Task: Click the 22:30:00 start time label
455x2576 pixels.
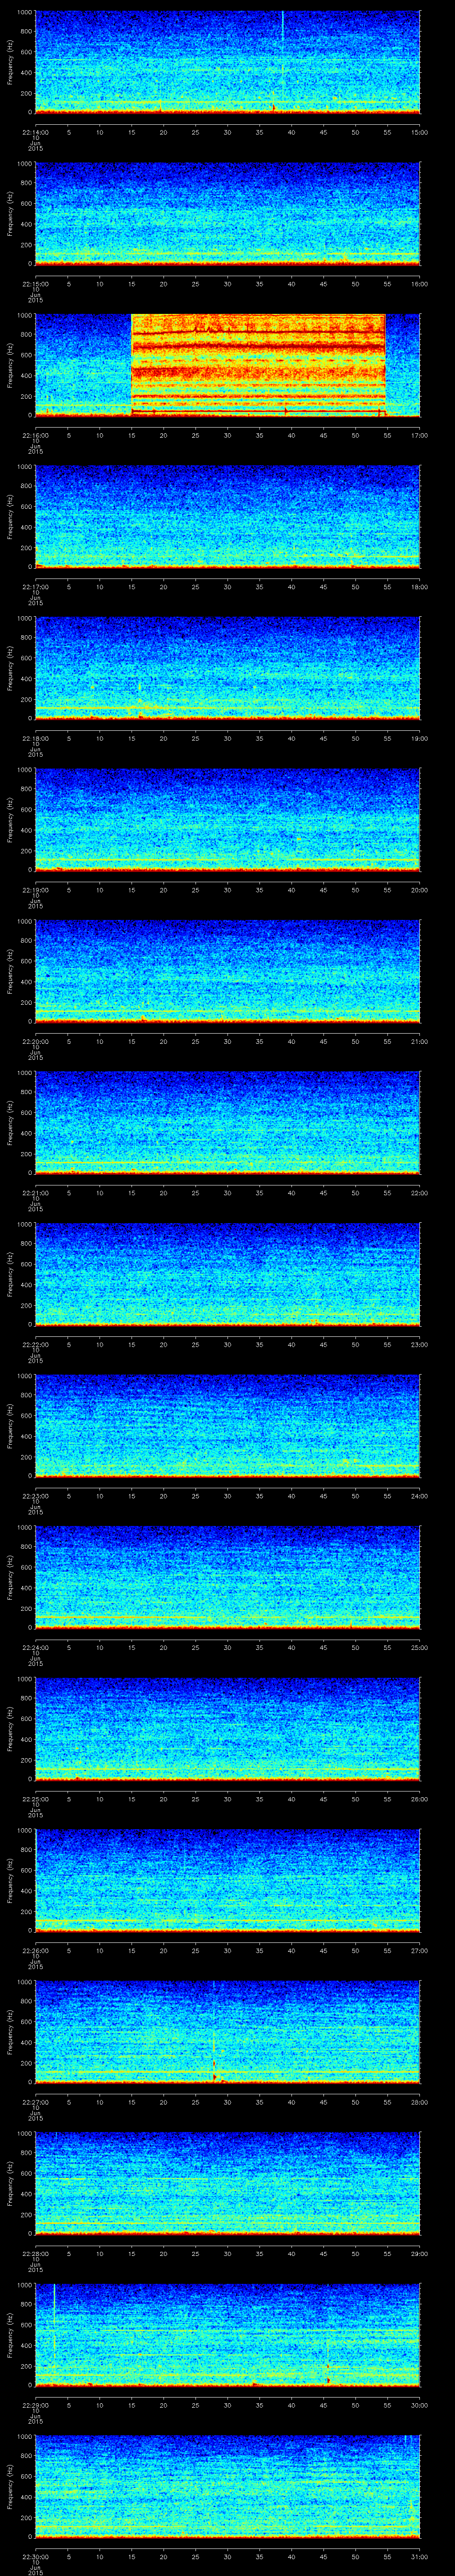Action: pos(35,2556)
